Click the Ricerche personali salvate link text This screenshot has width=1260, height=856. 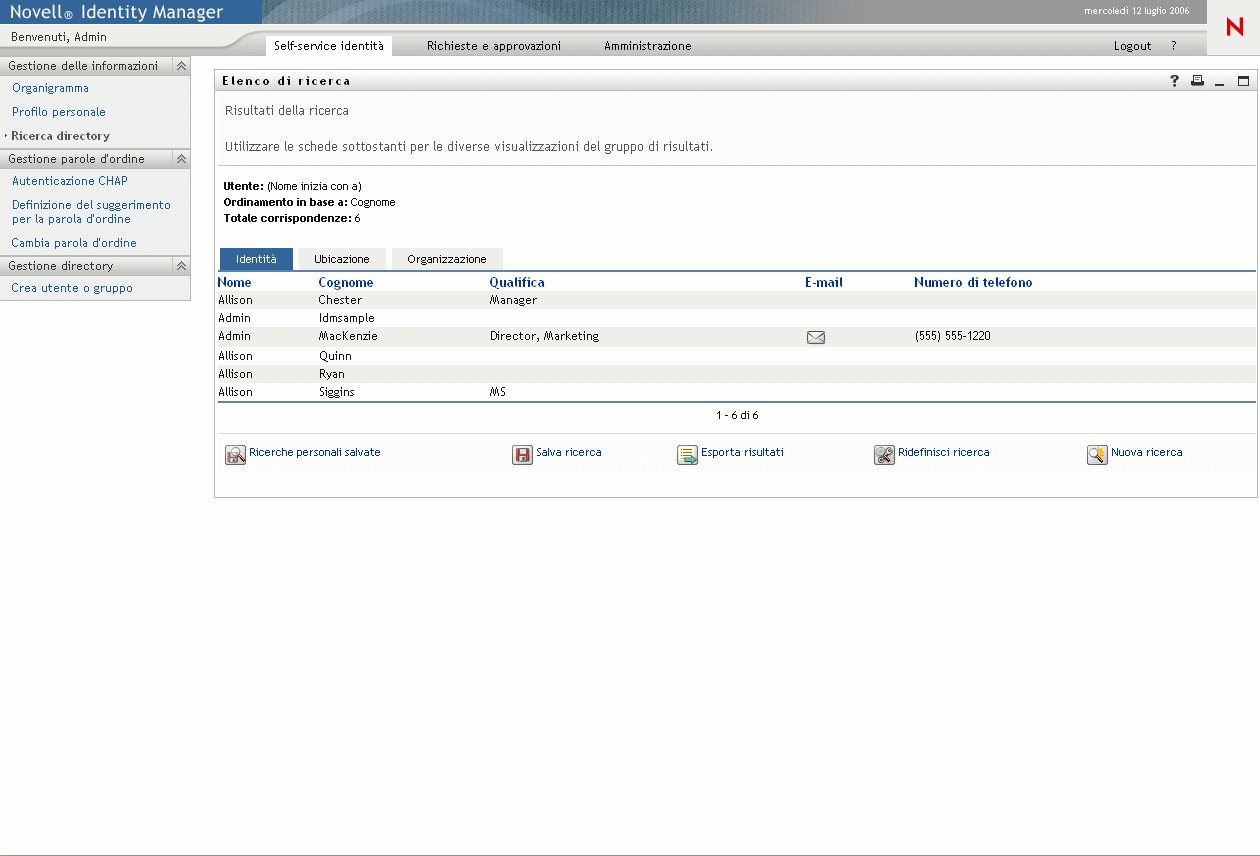click(x=315, y=452)
